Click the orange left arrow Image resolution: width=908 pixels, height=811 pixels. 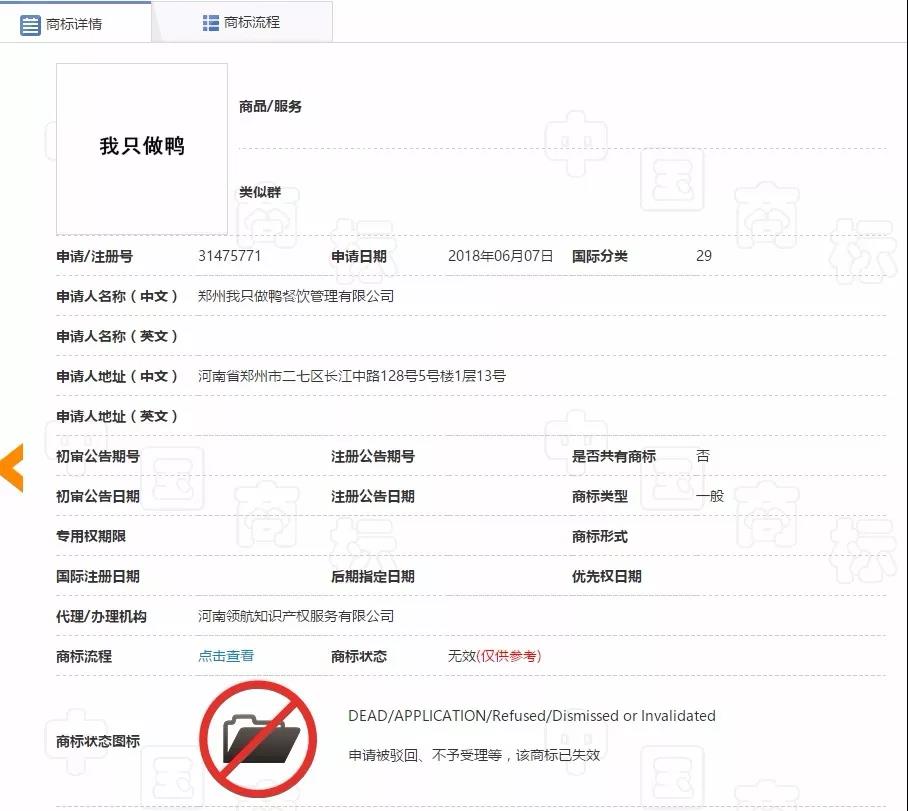click(12, 468)
